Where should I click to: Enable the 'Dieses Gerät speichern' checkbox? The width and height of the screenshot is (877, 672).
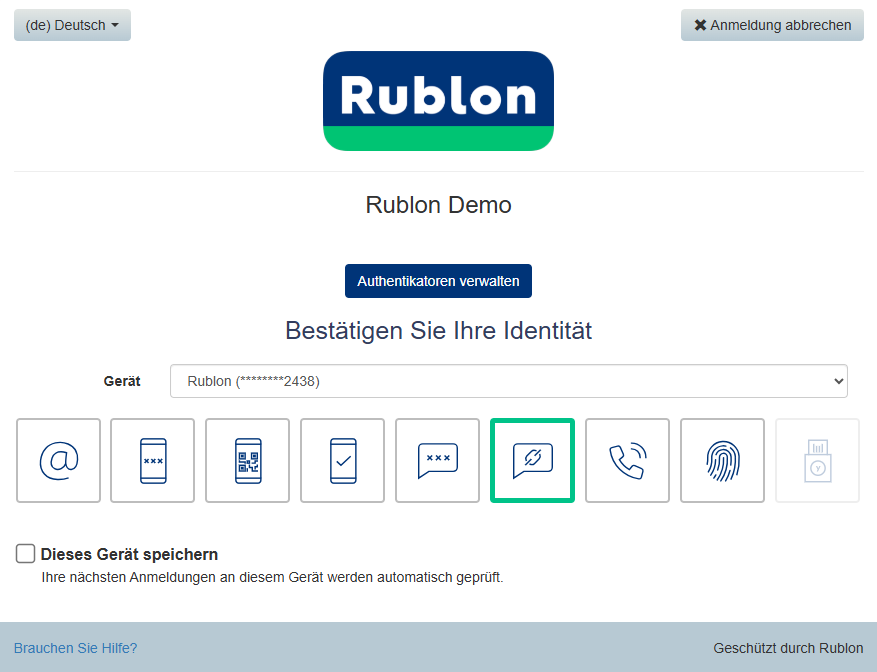click(26, 554)
